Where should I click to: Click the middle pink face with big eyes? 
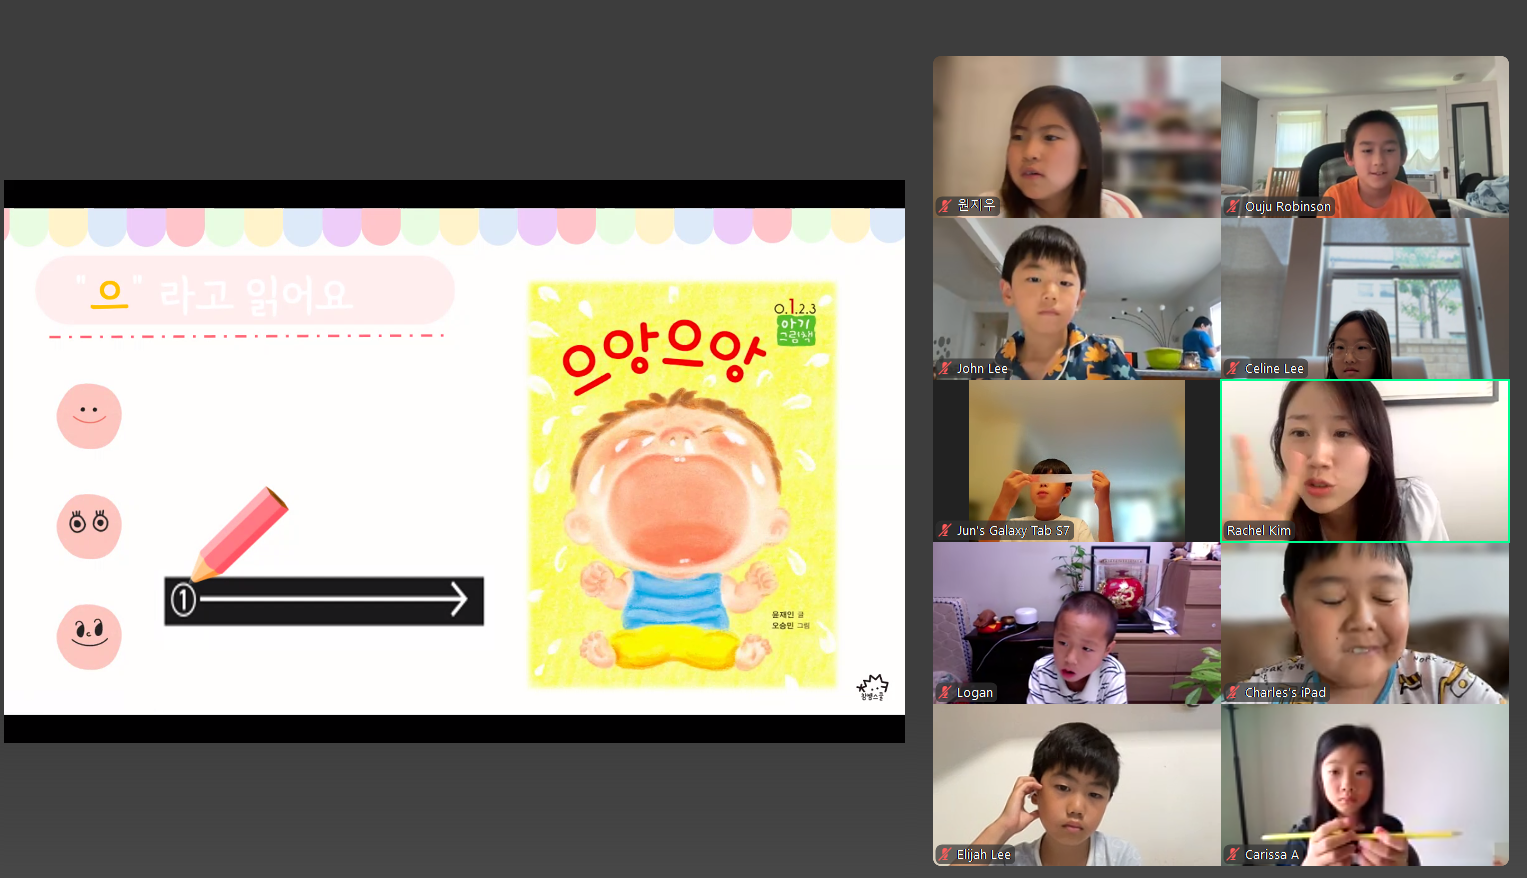click(89, 526)
